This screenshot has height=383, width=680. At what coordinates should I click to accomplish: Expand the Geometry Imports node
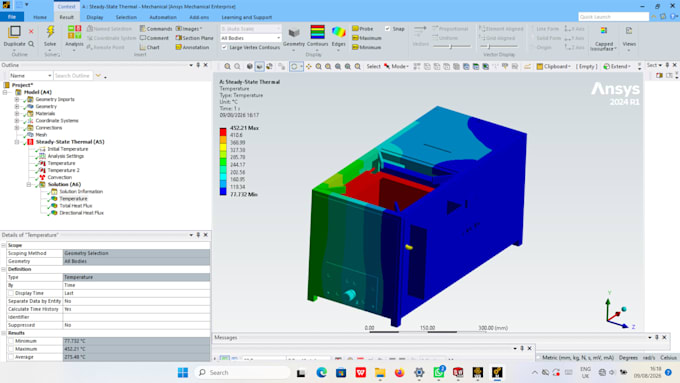coord(17,99)
